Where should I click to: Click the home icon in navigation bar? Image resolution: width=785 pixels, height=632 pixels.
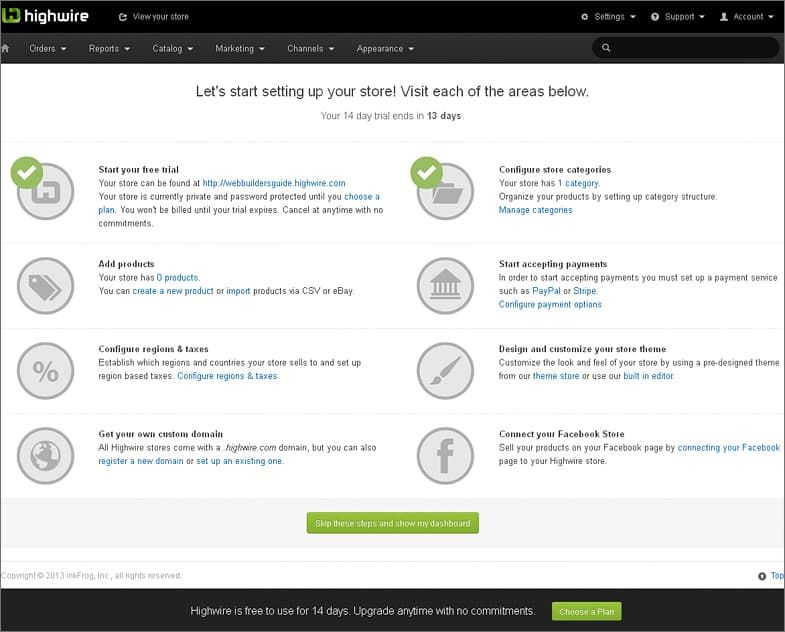tap(6, 49)
